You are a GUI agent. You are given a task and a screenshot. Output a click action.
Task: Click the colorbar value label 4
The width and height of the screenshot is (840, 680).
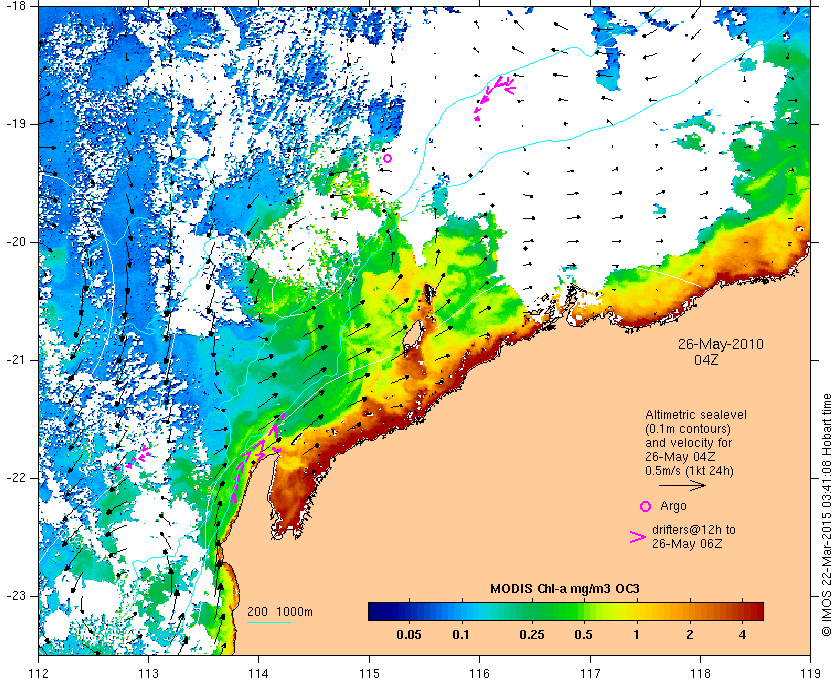(x=742, y=635)
